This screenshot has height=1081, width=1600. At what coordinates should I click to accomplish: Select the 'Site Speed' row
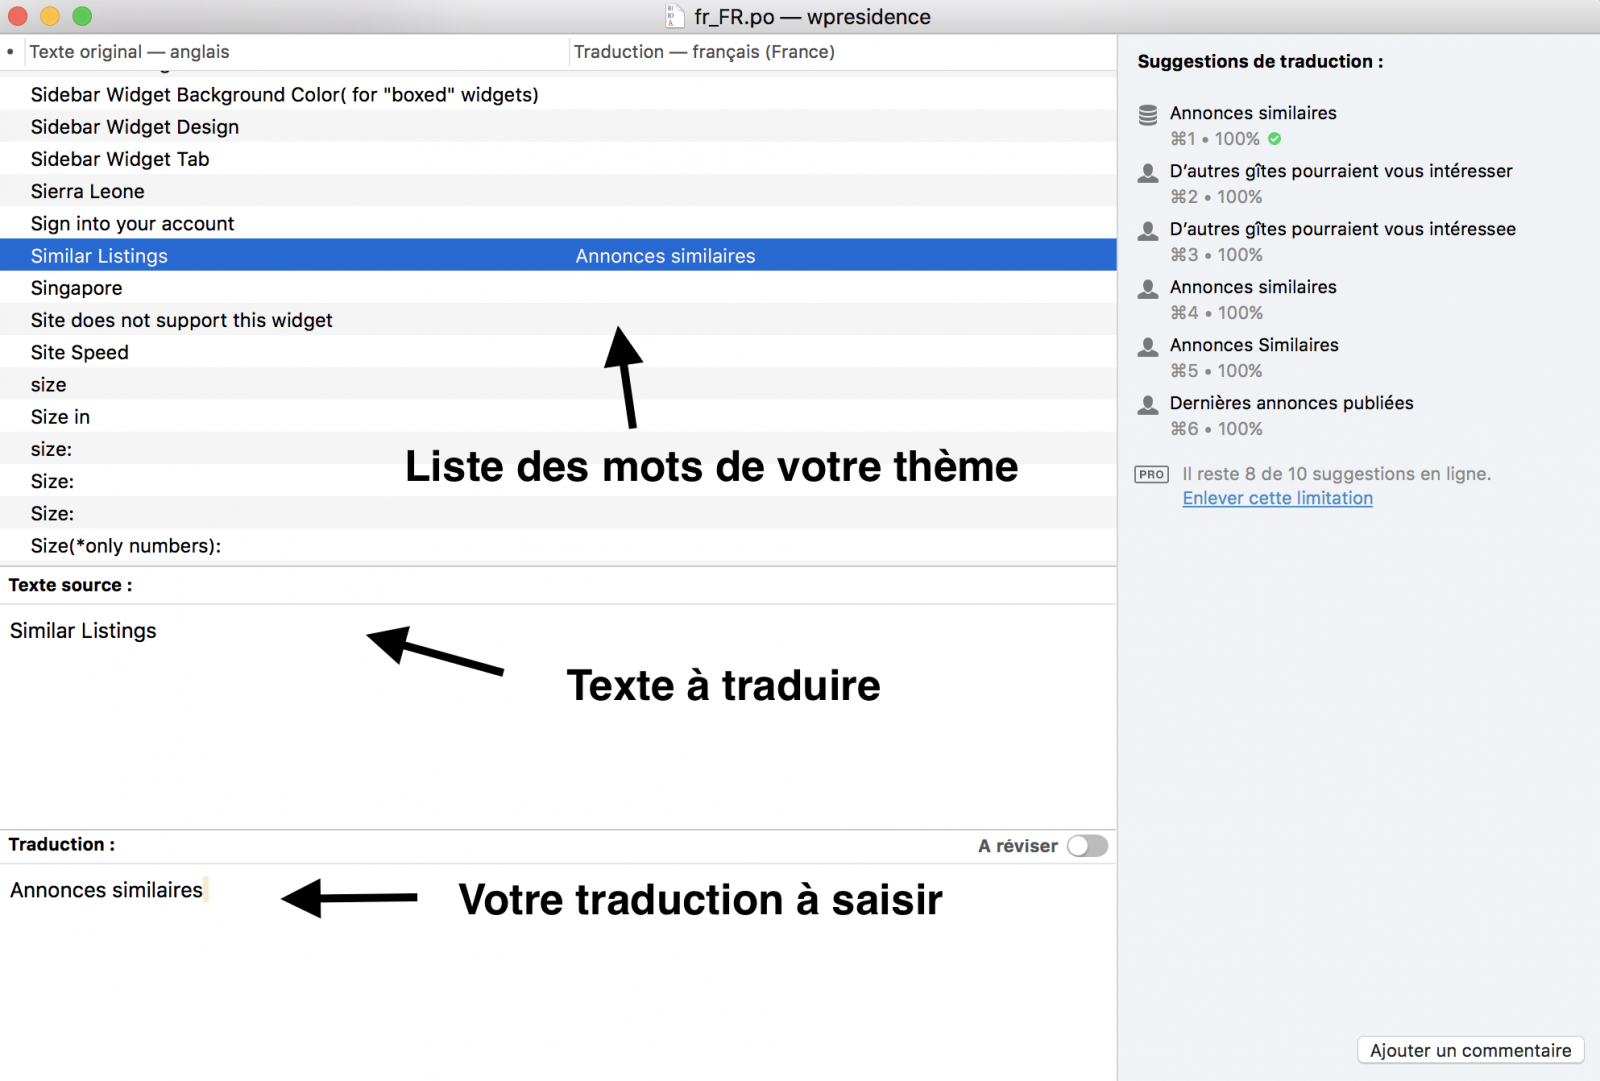pyautogui.click(x=558, y=352)
